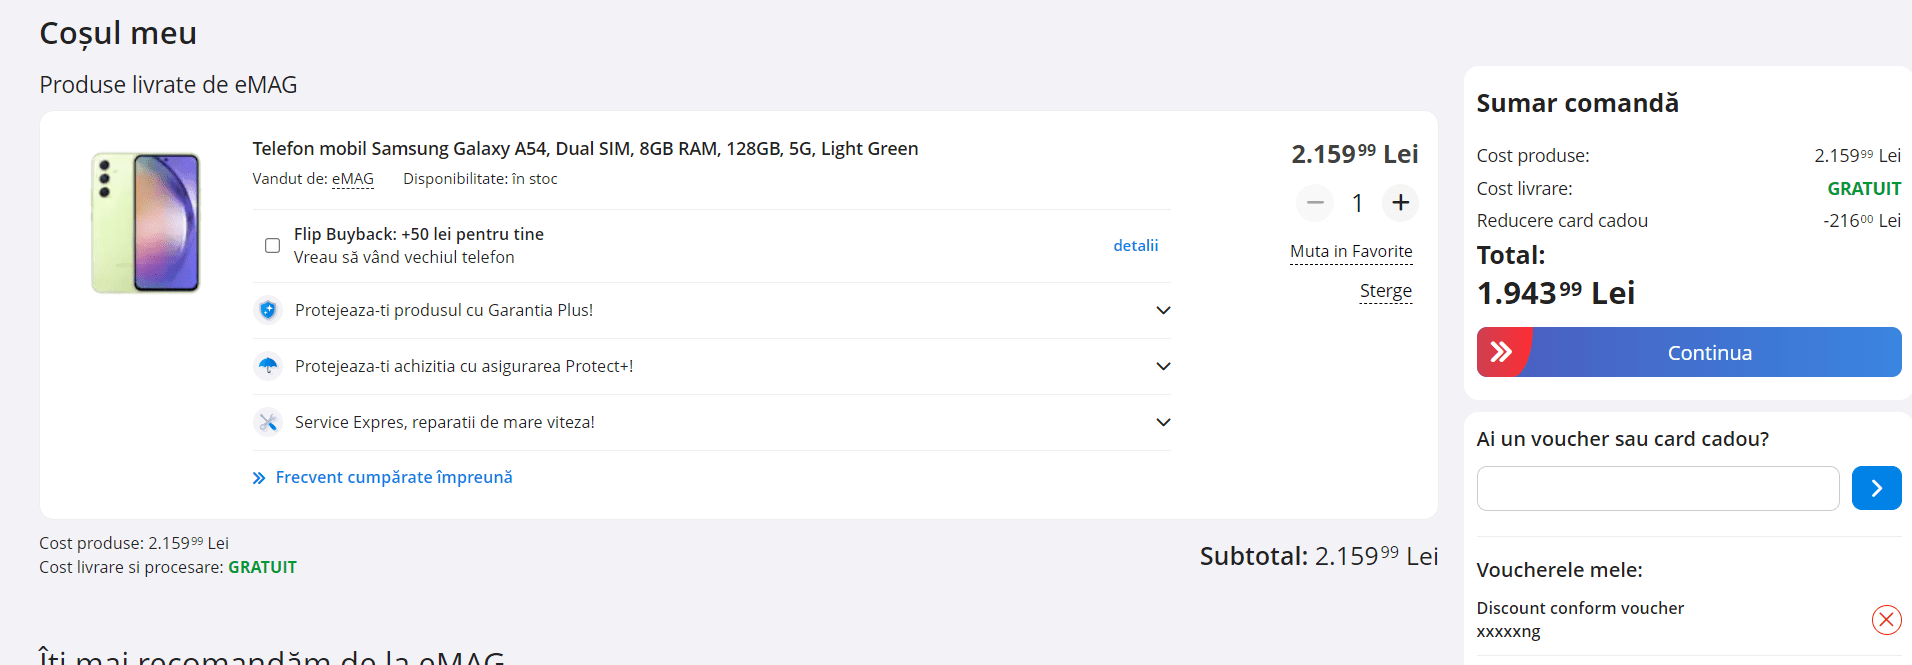Delete the product using Sterge
Viewport: 1912px width, 665px height.
pyautogui.click(x=1386, y=291)
